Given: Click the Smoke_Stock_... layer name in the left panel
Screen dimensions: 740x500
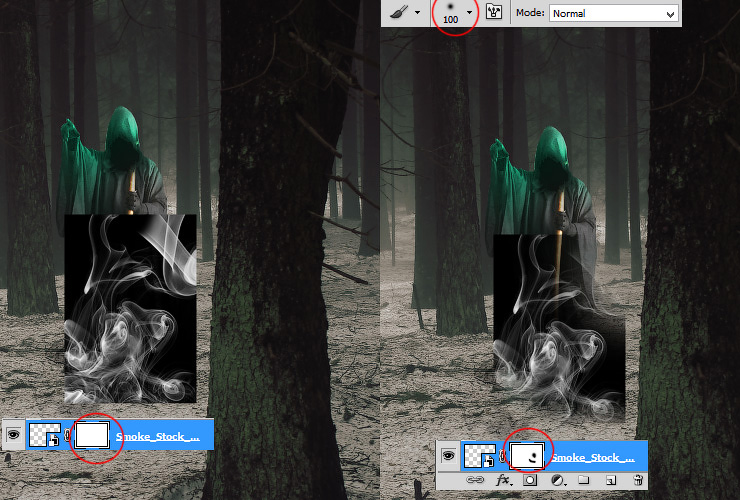Looking at the screenshot, I should pyautogui.click(x=158, y=436).
